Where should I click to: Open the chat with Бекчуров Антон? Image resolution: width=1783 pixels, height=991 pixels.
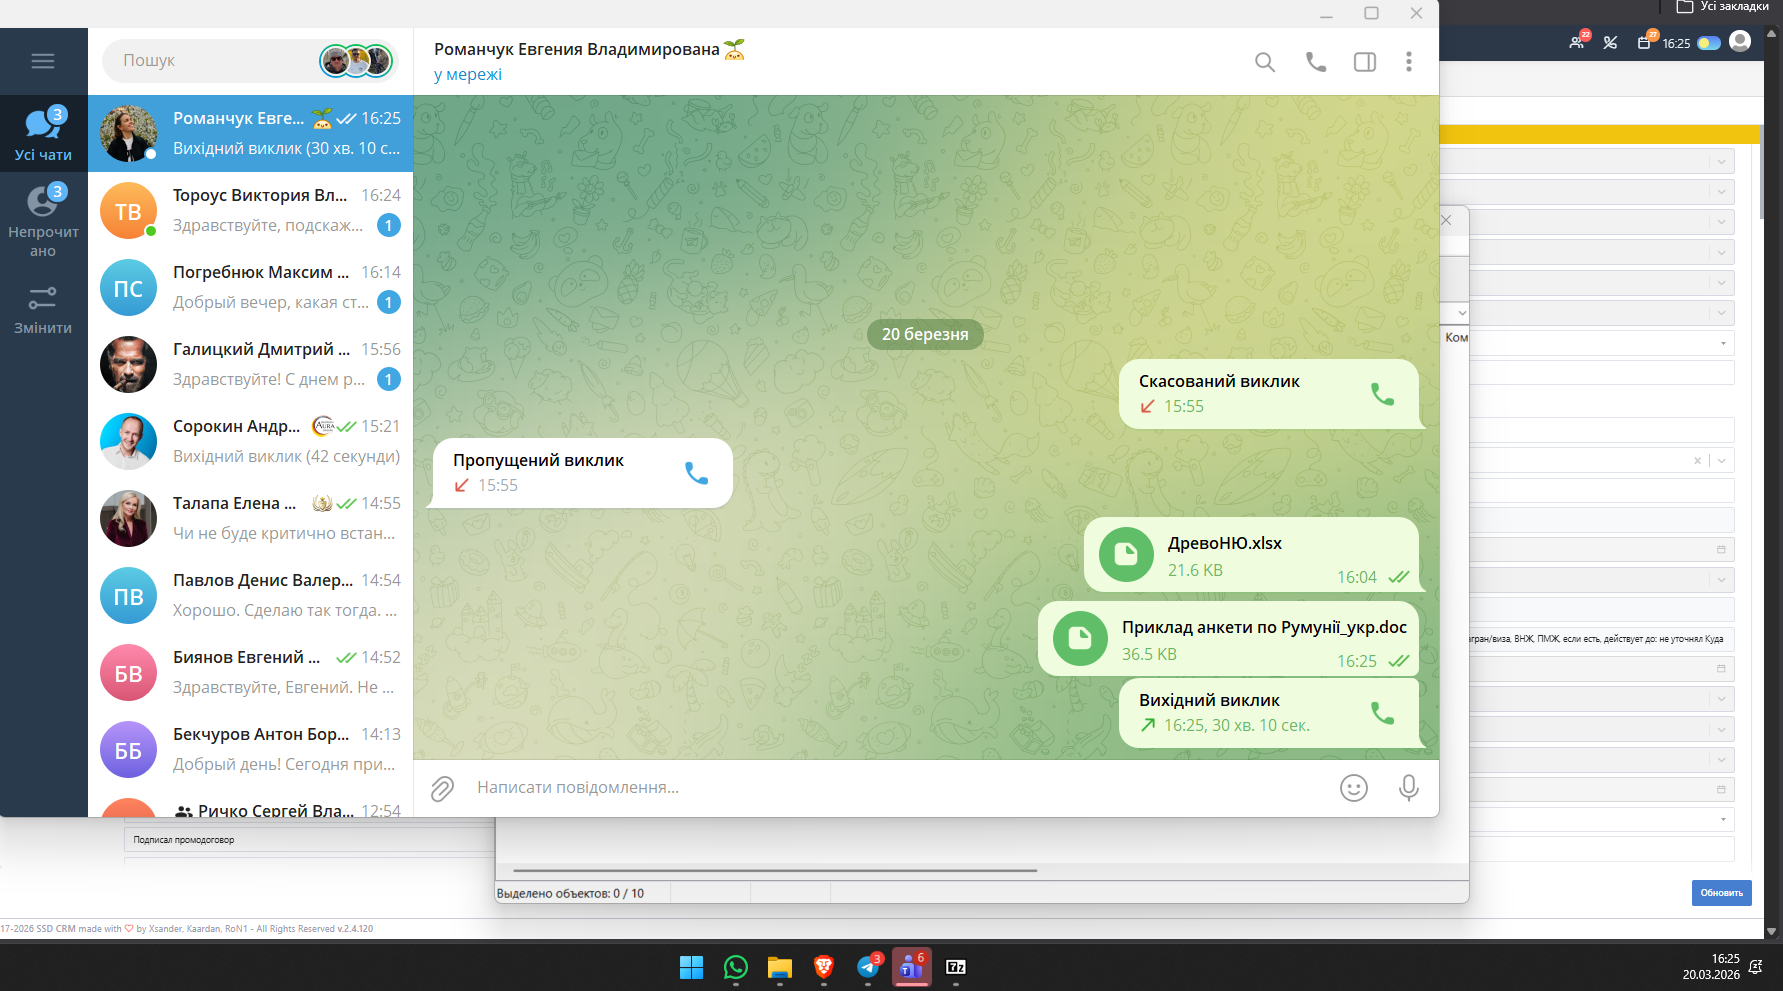pos(251,750)
